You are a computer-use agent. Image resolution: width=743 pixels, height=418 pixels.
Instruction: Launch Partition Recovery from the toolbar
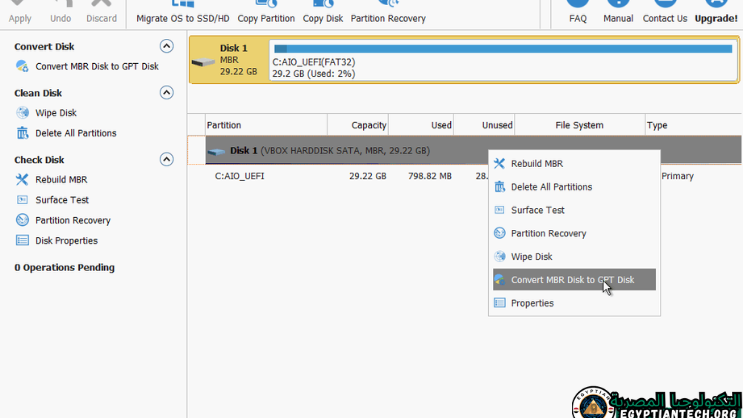[388, 12]
